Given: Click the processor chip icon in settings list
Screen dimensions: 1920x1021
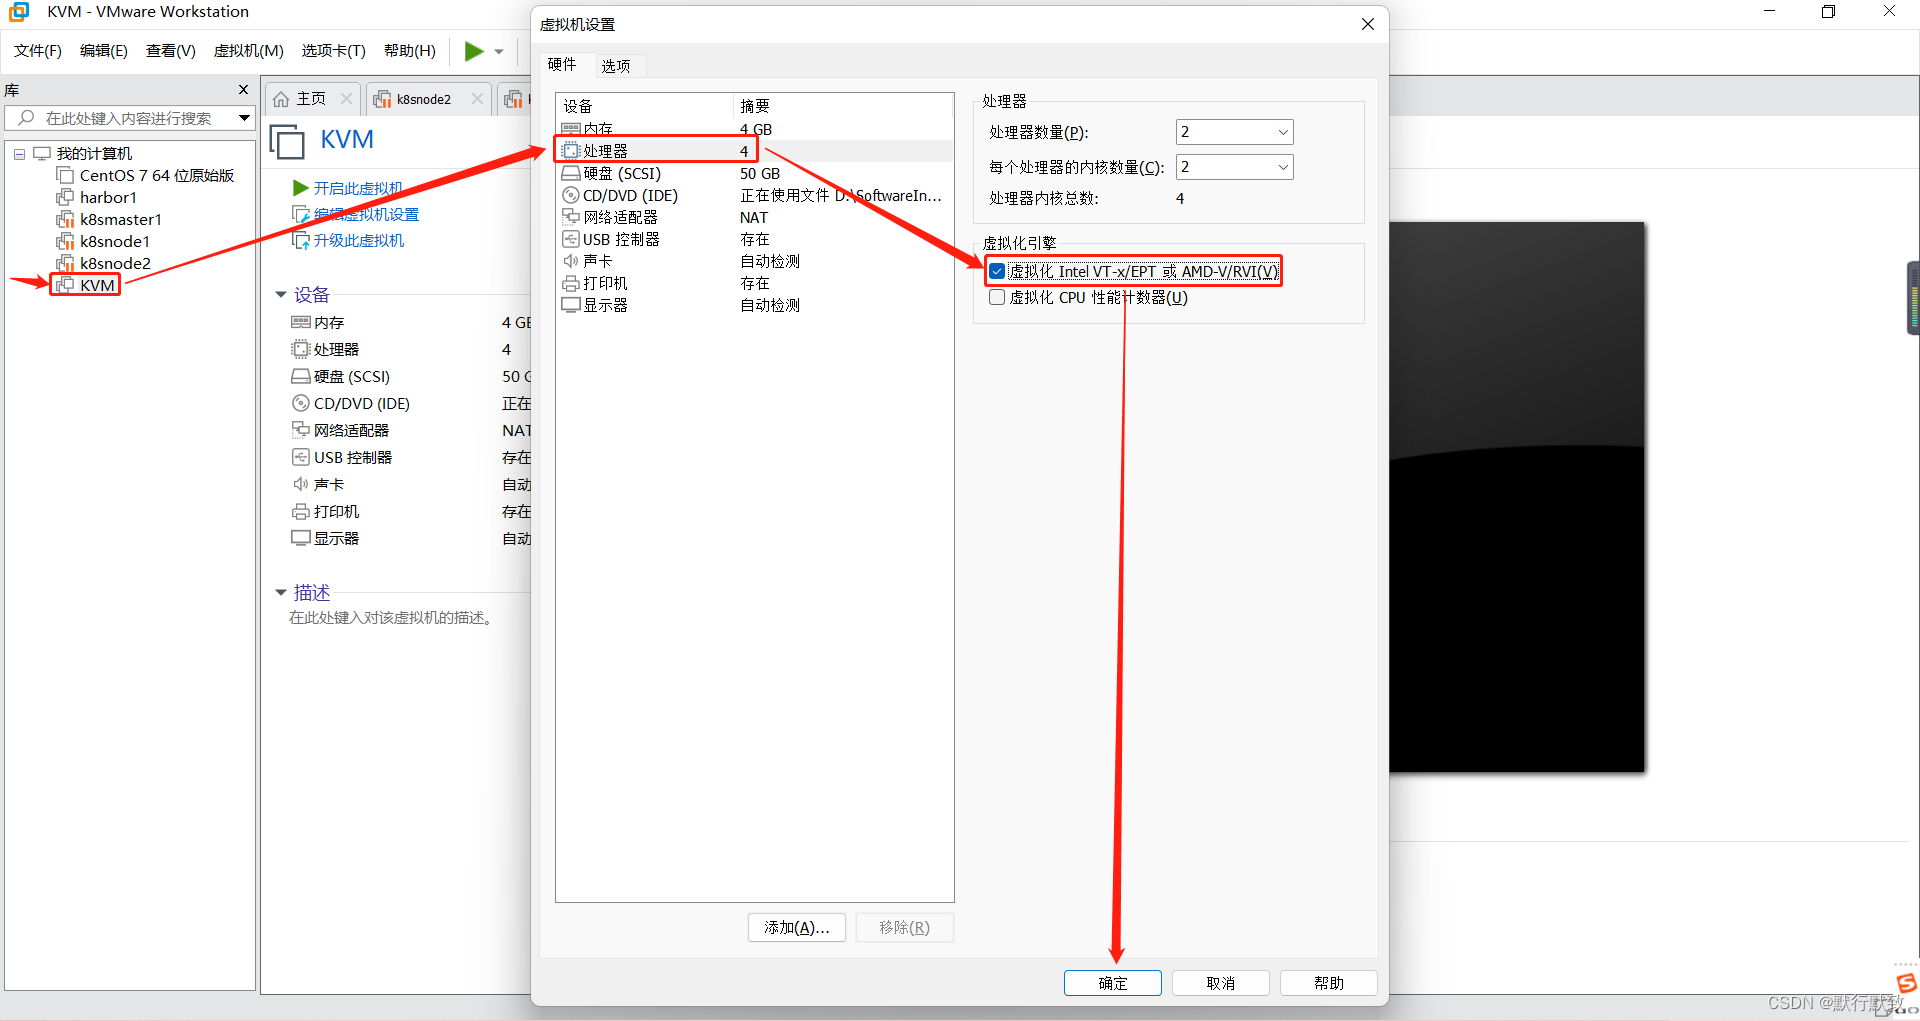Looking at the screenshot, I should pos(571,151).
